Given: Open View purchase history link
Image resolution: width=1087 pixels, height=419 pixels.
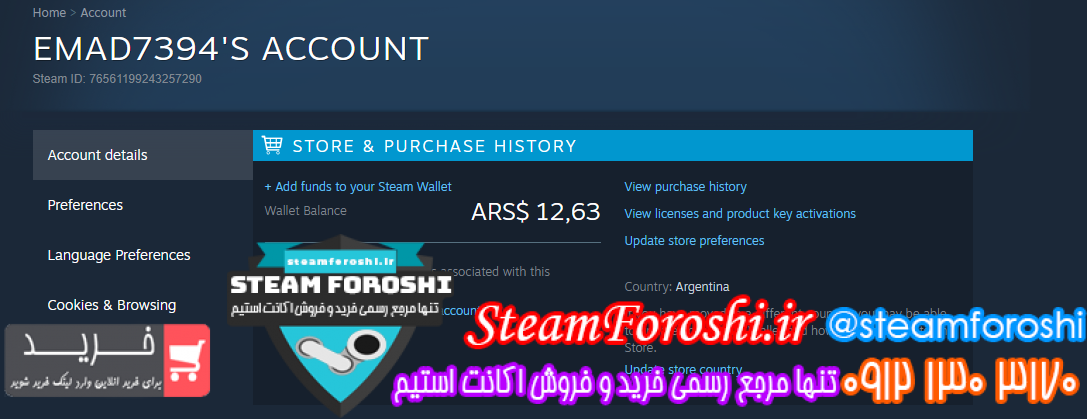Looking at the screenshot, I should (685, 187).
